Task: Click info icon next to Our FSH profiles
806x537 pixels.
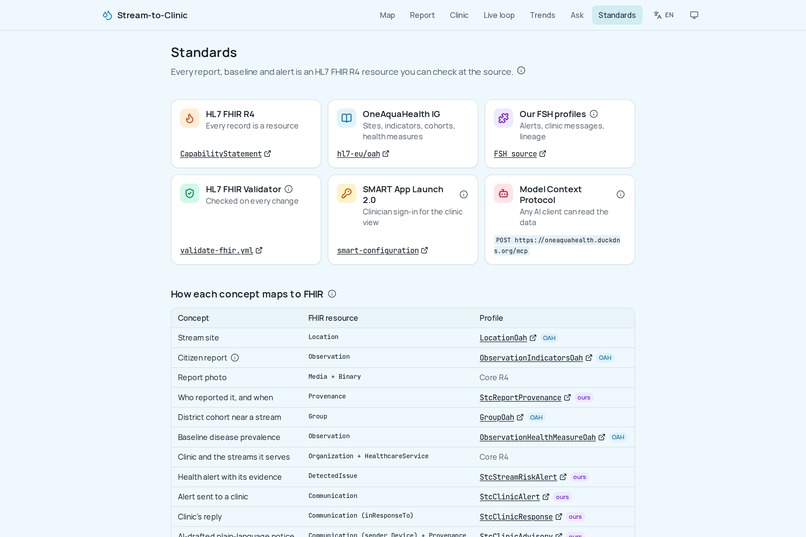Action: coord(594,114)
